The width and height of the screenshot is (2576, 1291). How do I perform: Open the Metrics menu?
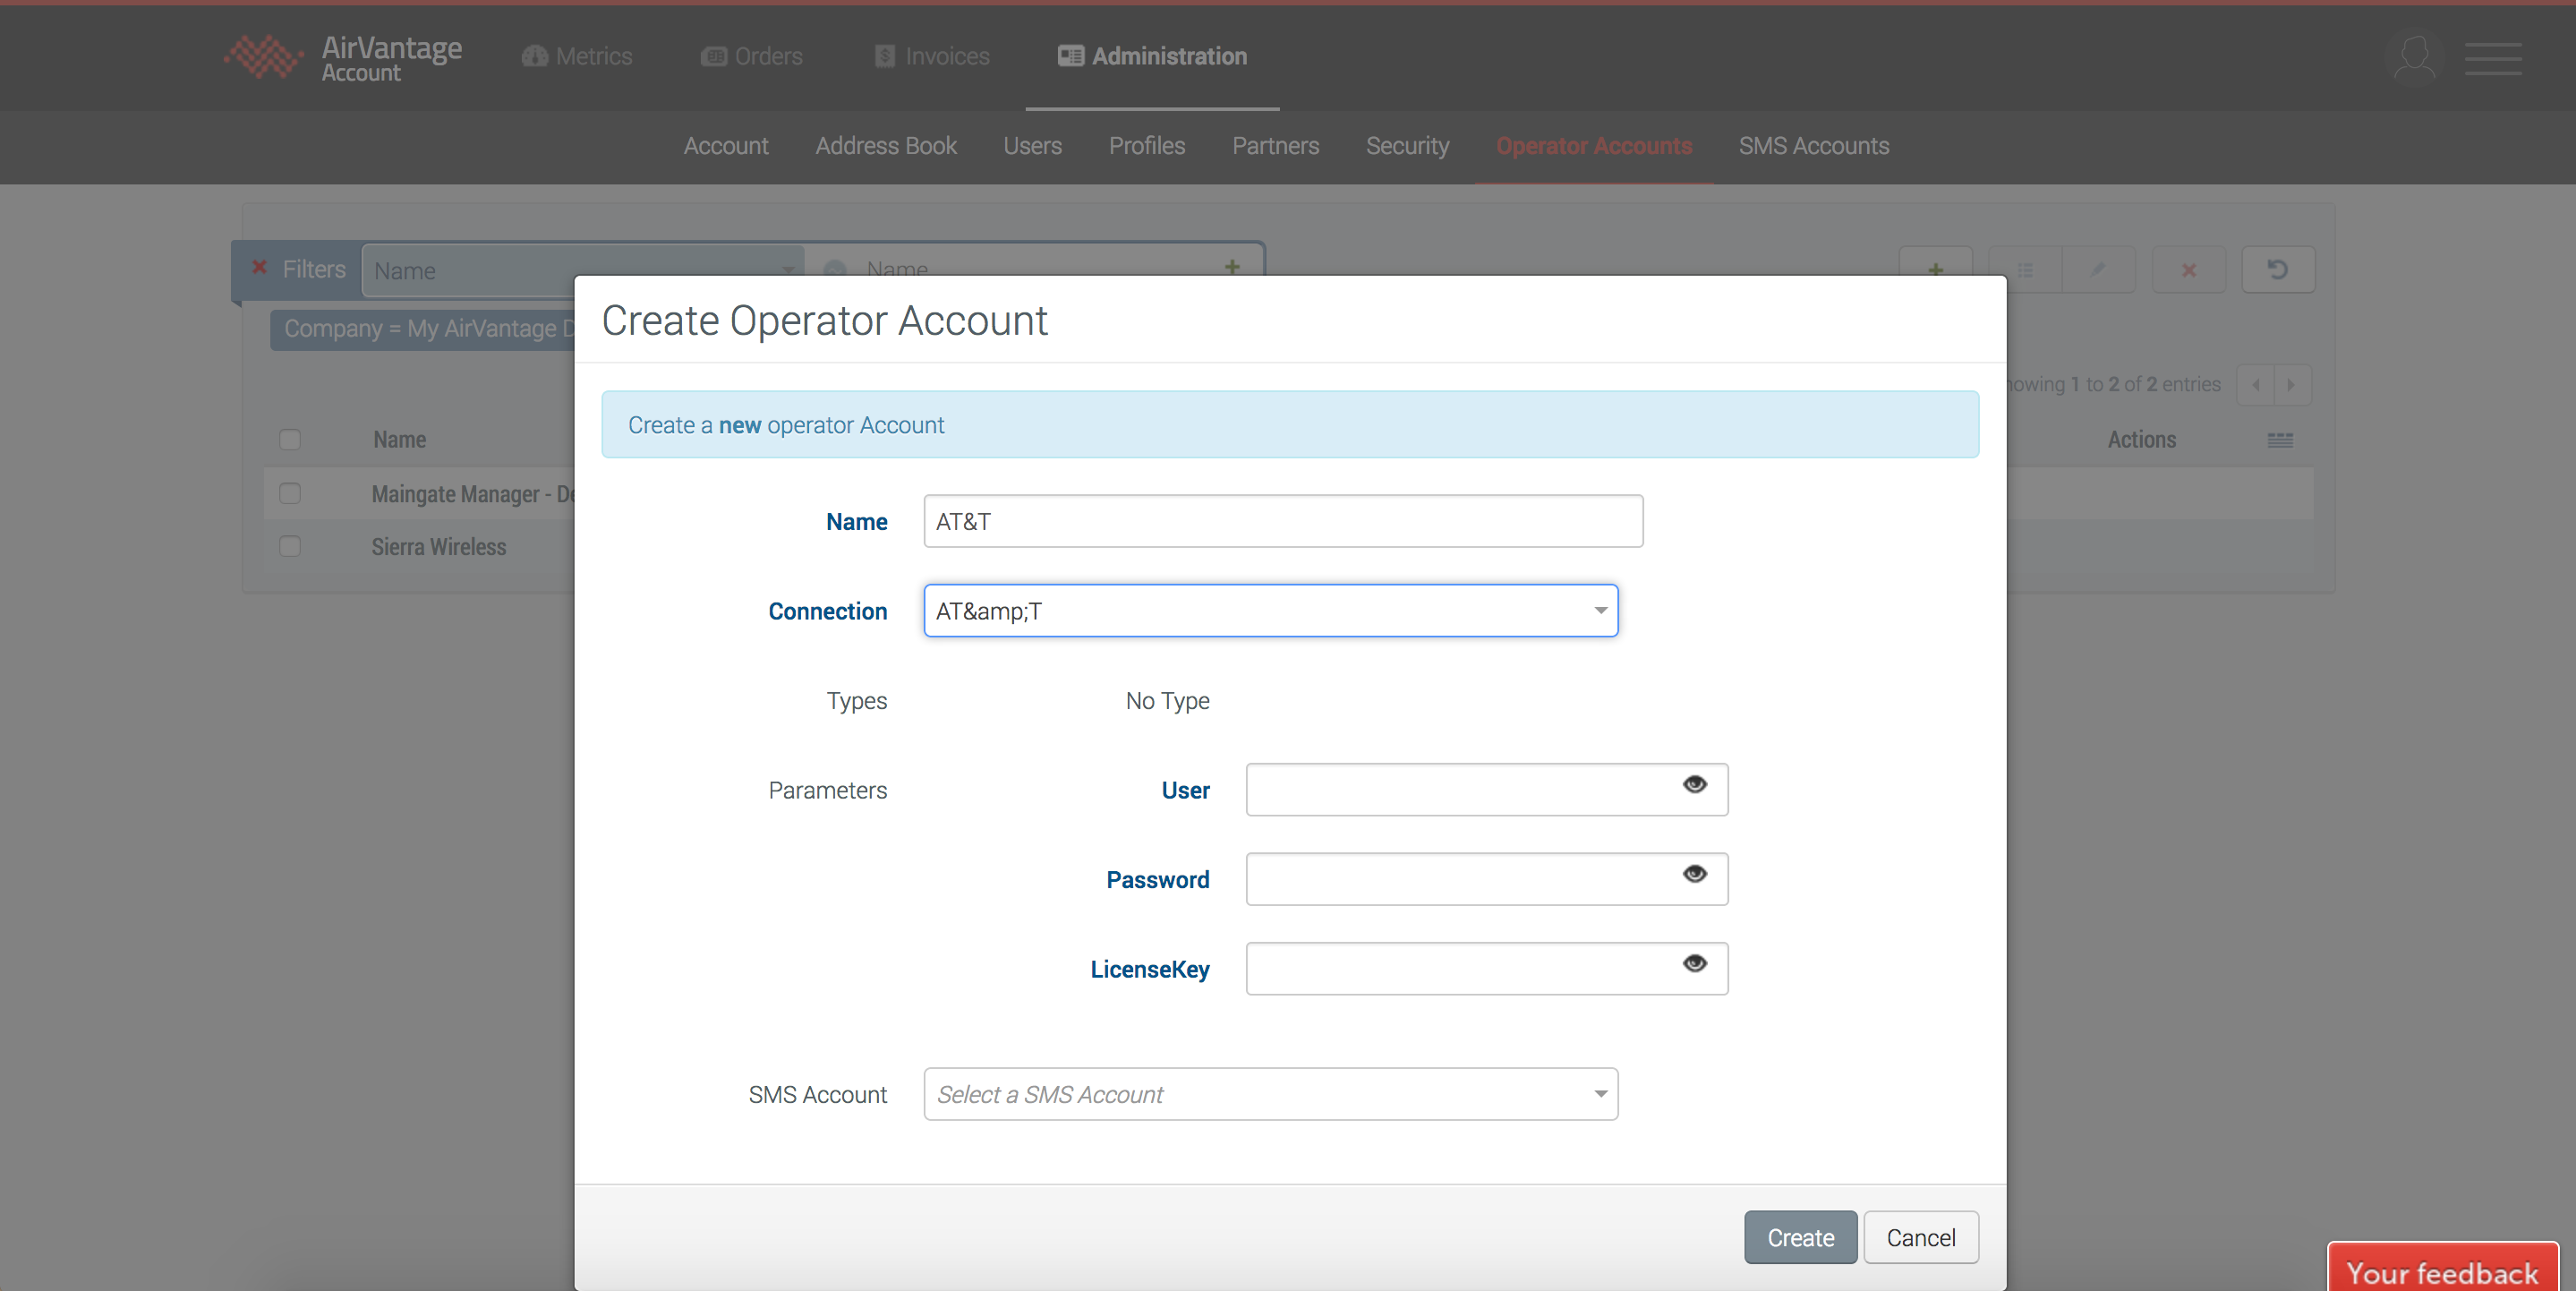[577, 56]
